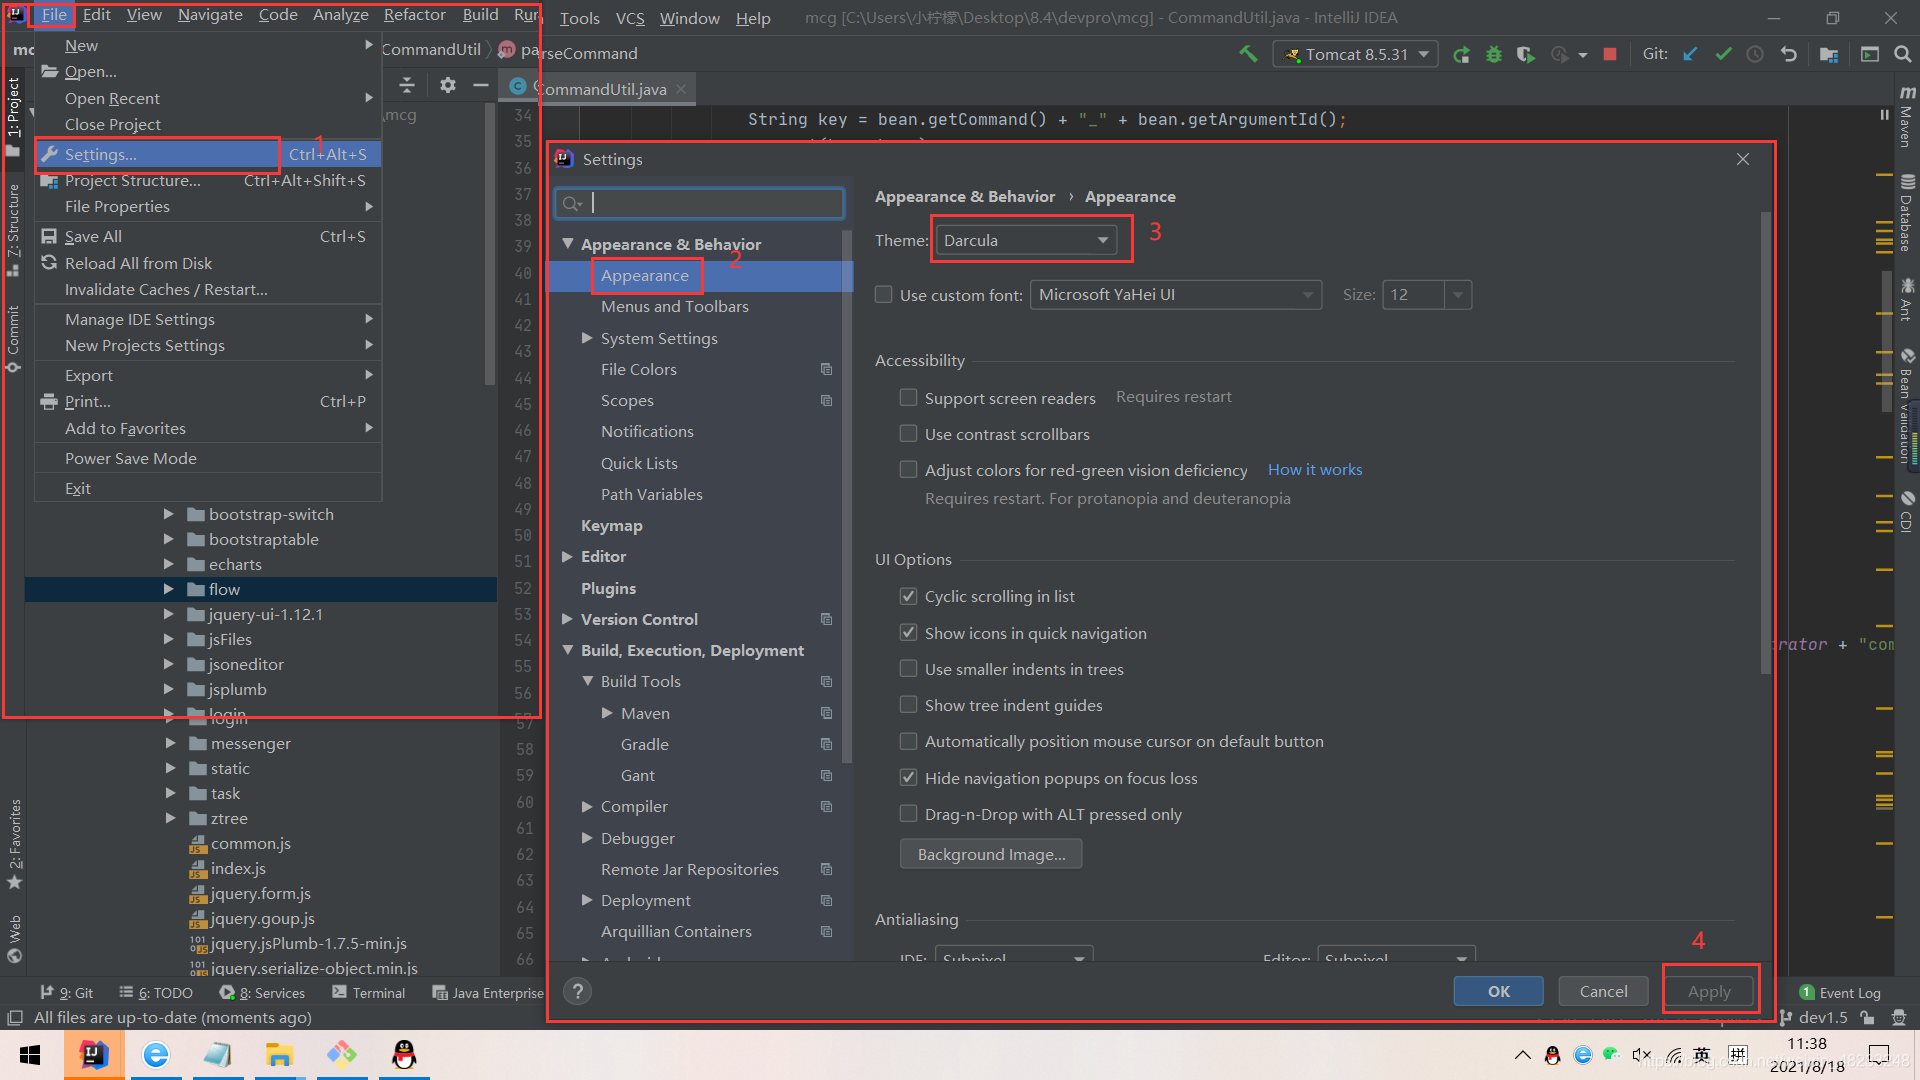Click the Settings help question mark
Viewport: 1920px width, 1080px height.
577,991
